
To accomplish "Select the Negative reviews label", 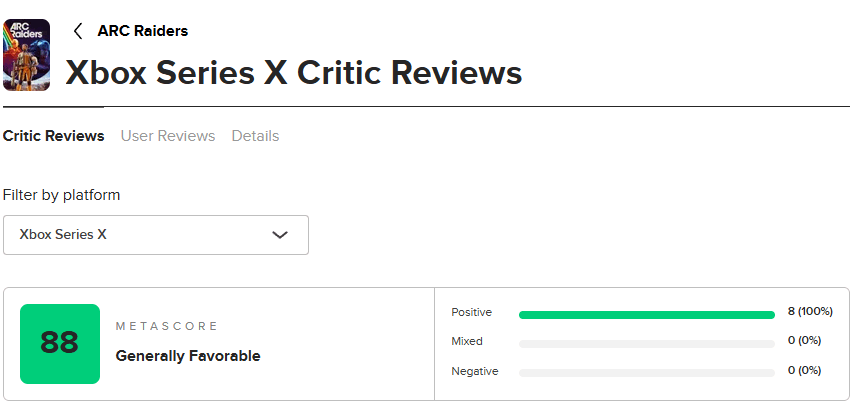I will tap(473, 371).
